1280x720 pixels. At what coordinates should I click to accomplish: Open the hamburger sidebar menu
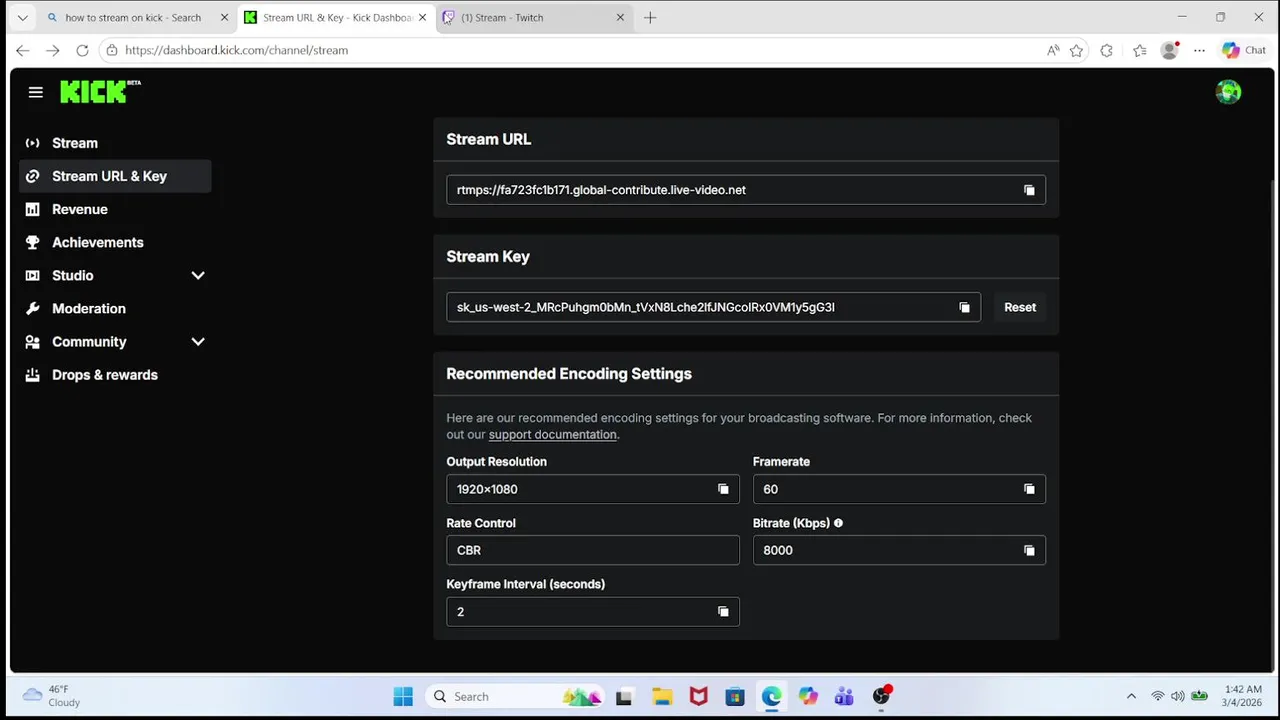tap(36, 92)
